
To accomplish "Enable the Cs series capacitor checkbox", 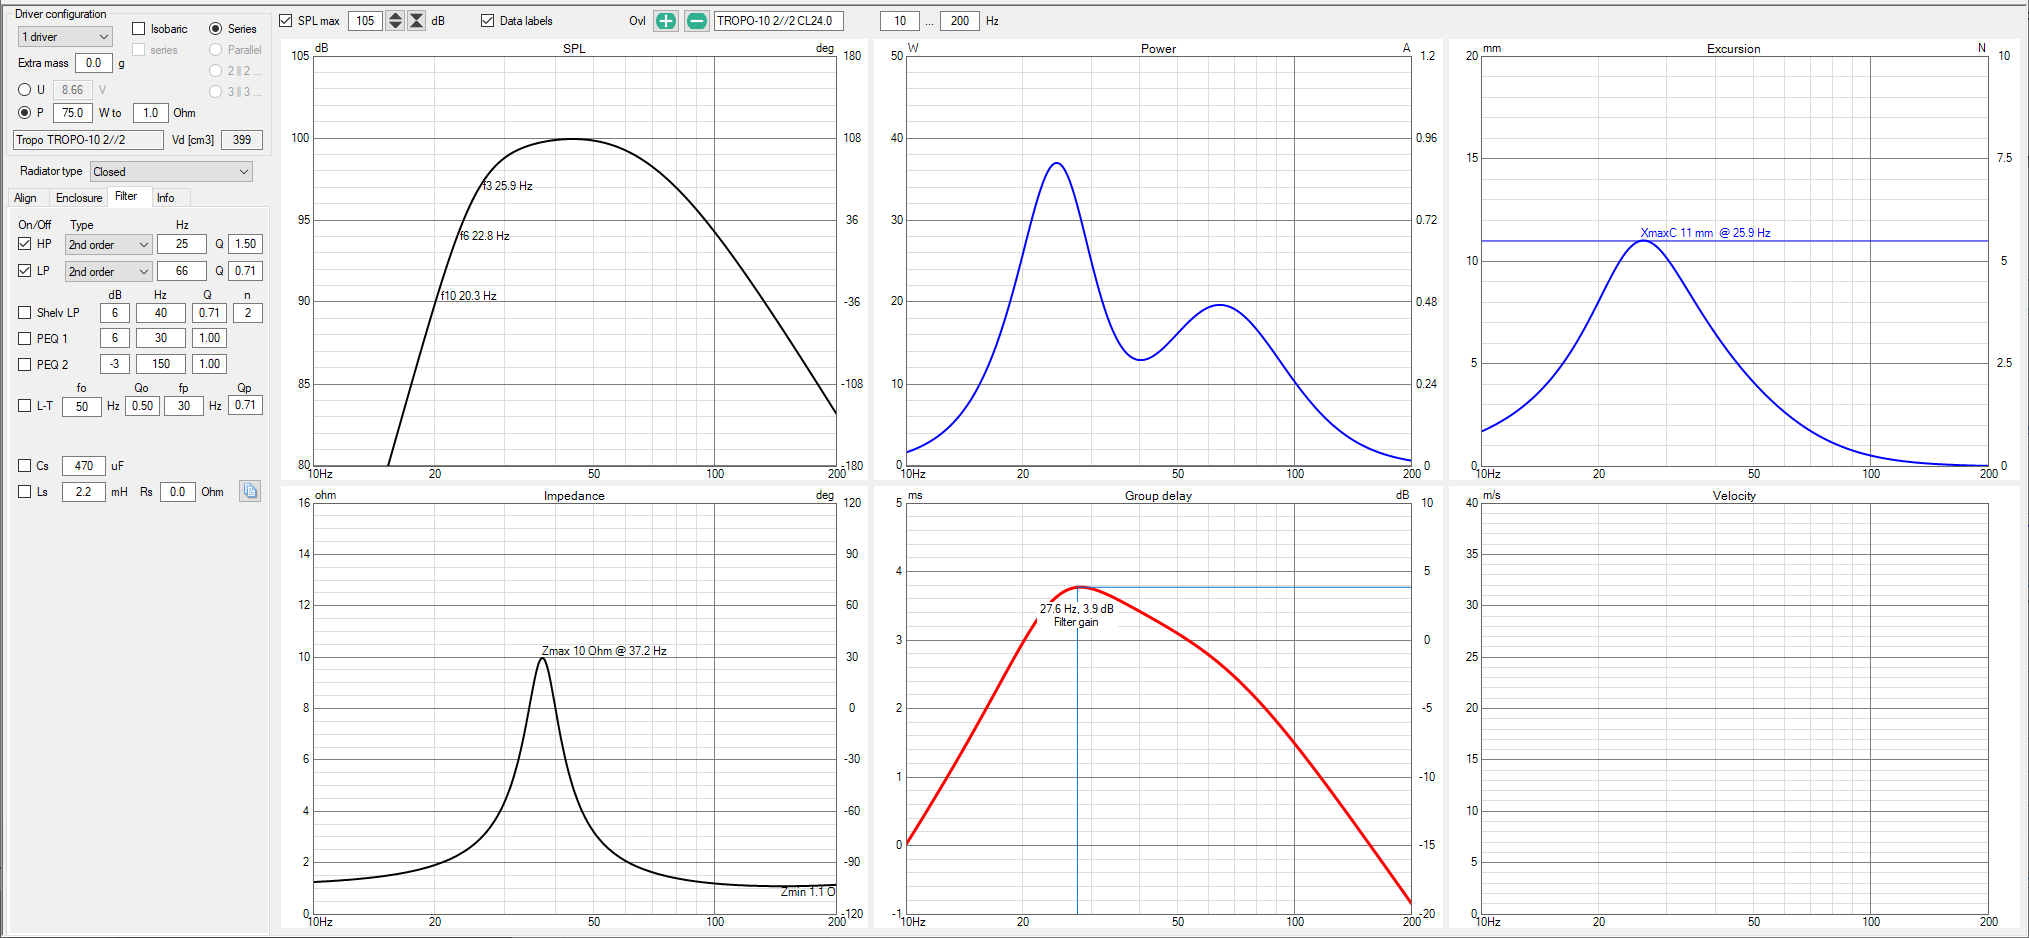I will (25, 466).
